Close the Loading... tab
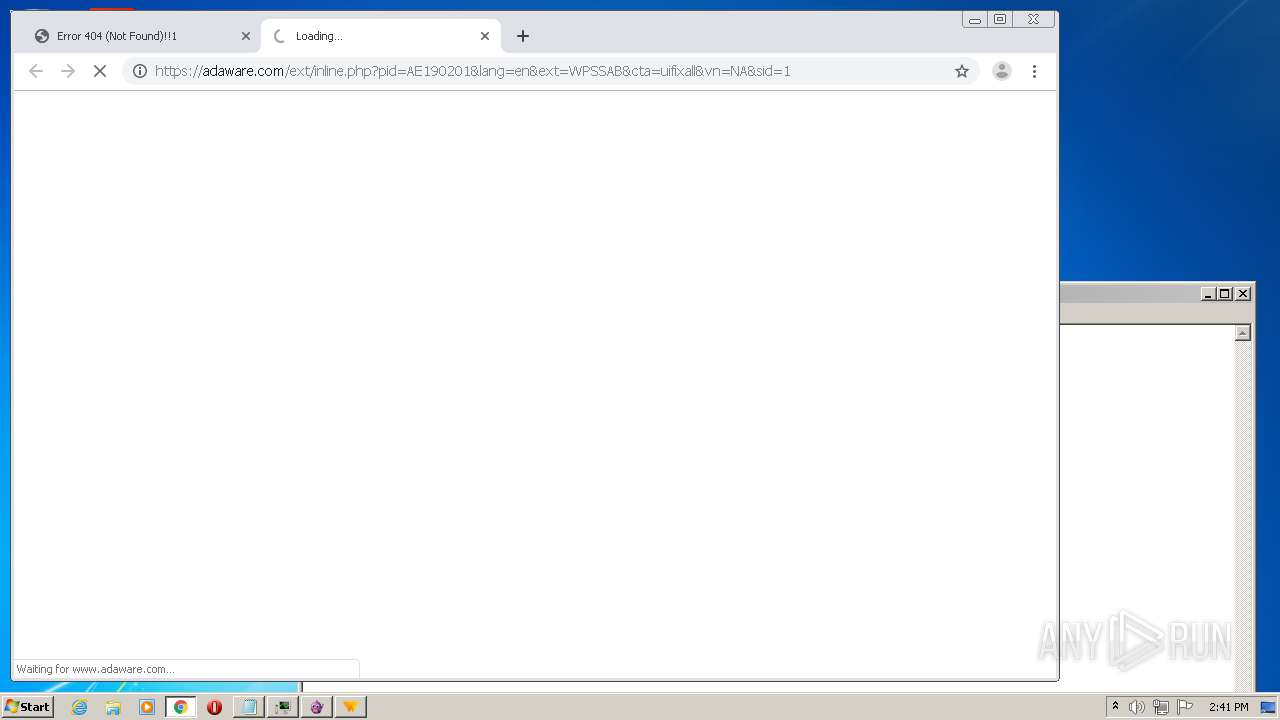This screenshot has height=720, width=1280. 485,36
